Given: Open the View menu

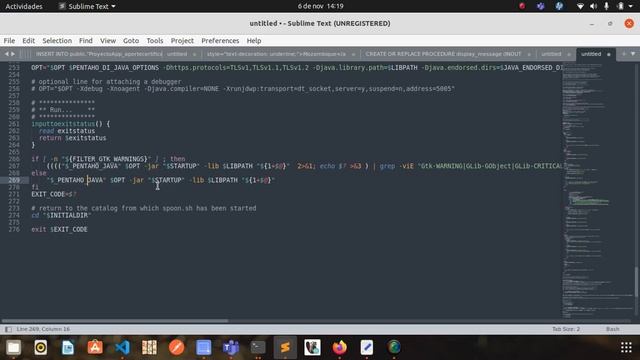Looking at the screenshot, I should [108, 40].
